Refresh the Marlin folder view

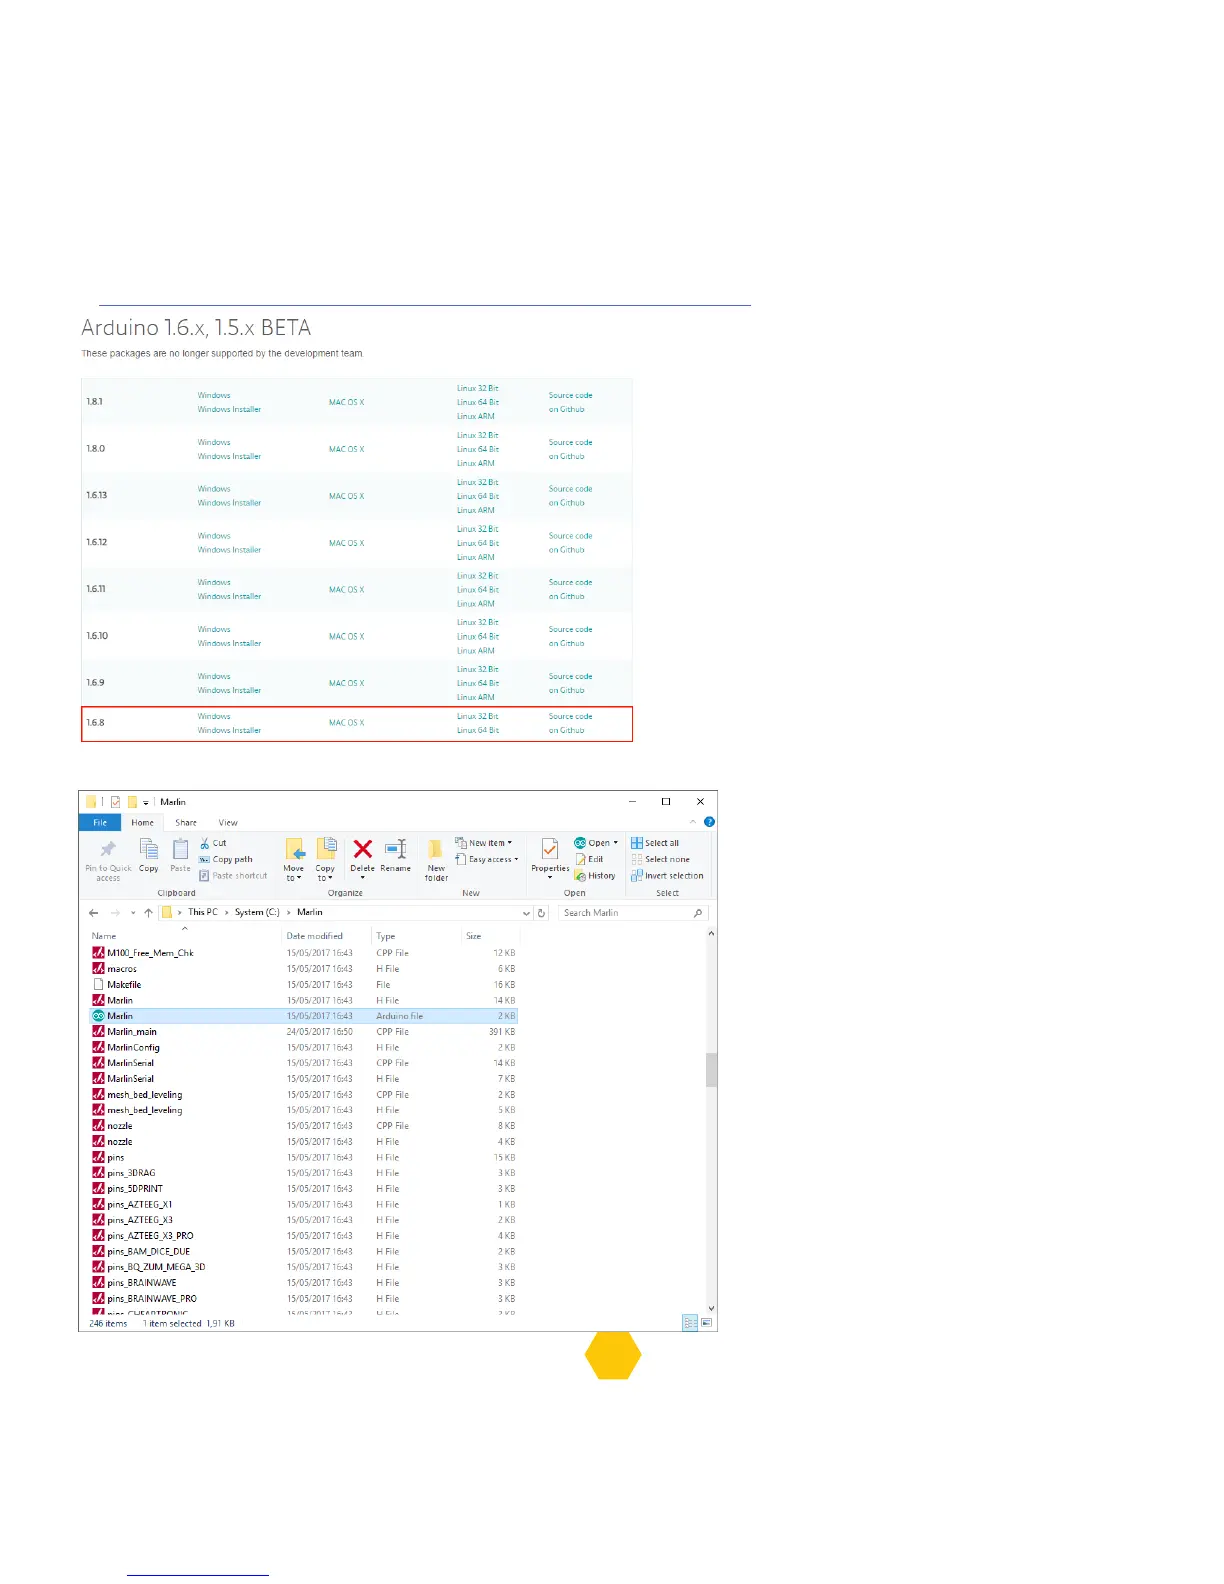click(x=542, y=912)
